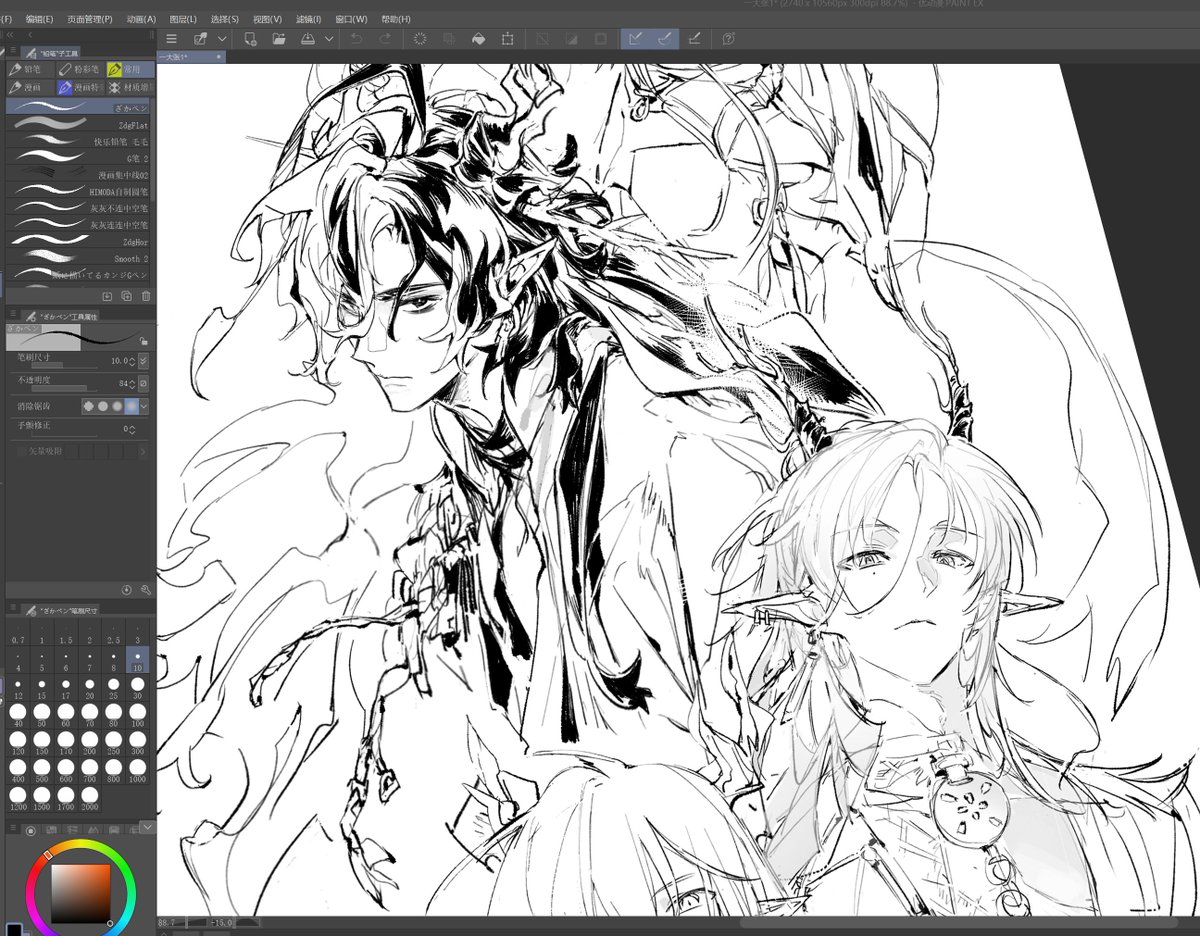Open the 动画(A) menu
This screenshot has width=1200, height=936.
point(141,19)
